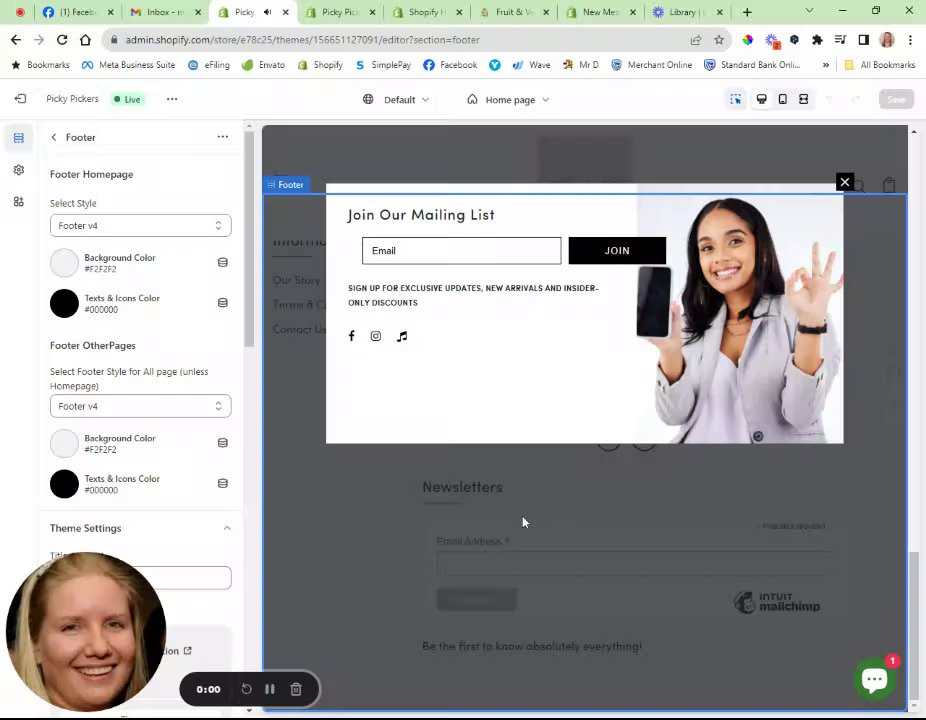This screenshot has height=720, width=926.
Task: Click the Footer section label tag
Action: point(286,185)
